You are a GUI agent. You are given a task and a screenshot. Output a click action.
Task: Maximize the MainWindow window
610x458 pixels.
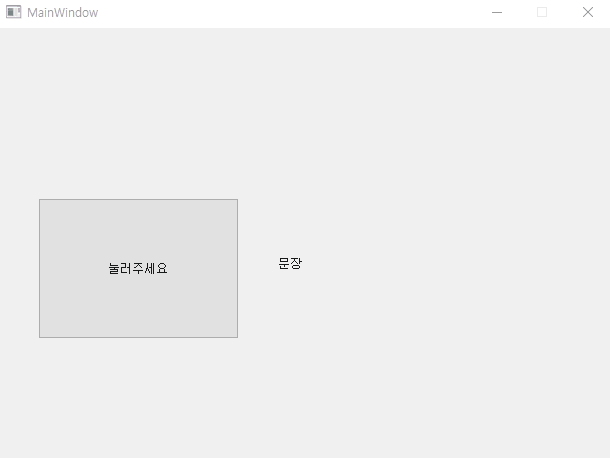(x=542, y=12)
